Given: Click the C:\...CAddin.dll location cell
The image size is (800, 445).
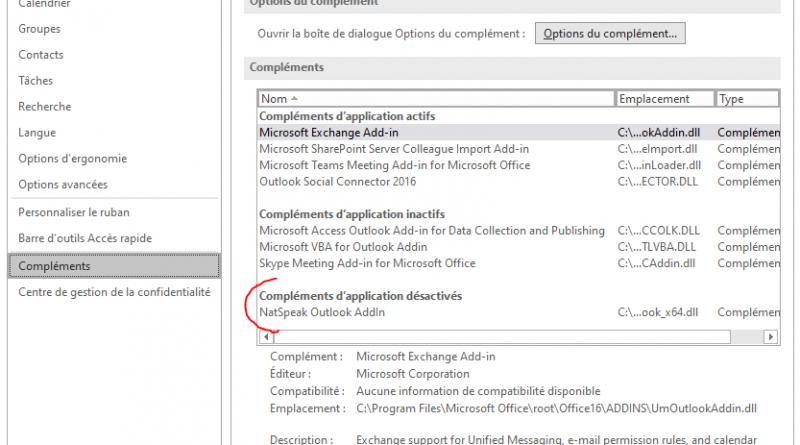Looking at the screenshot, I should pyautogui.click(x=657, y=263).
